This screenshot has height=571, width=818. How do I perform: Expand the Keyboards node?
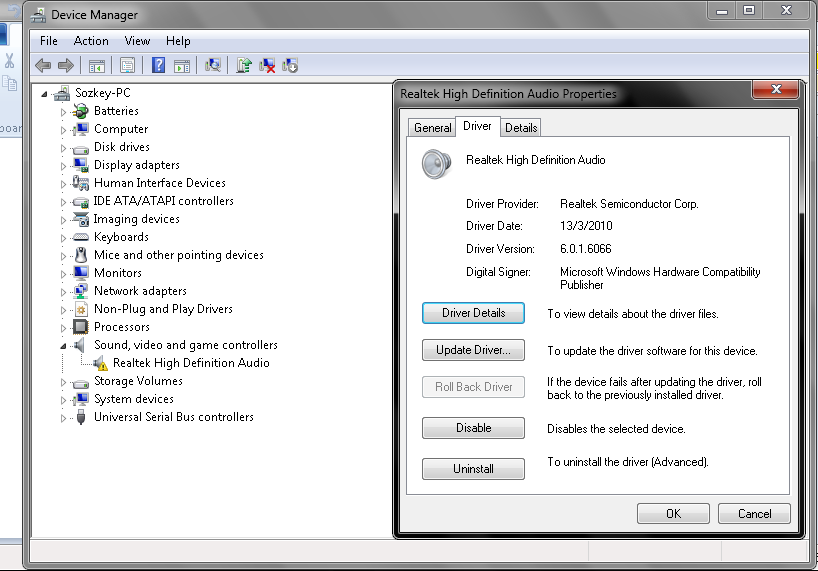(63, 238)
